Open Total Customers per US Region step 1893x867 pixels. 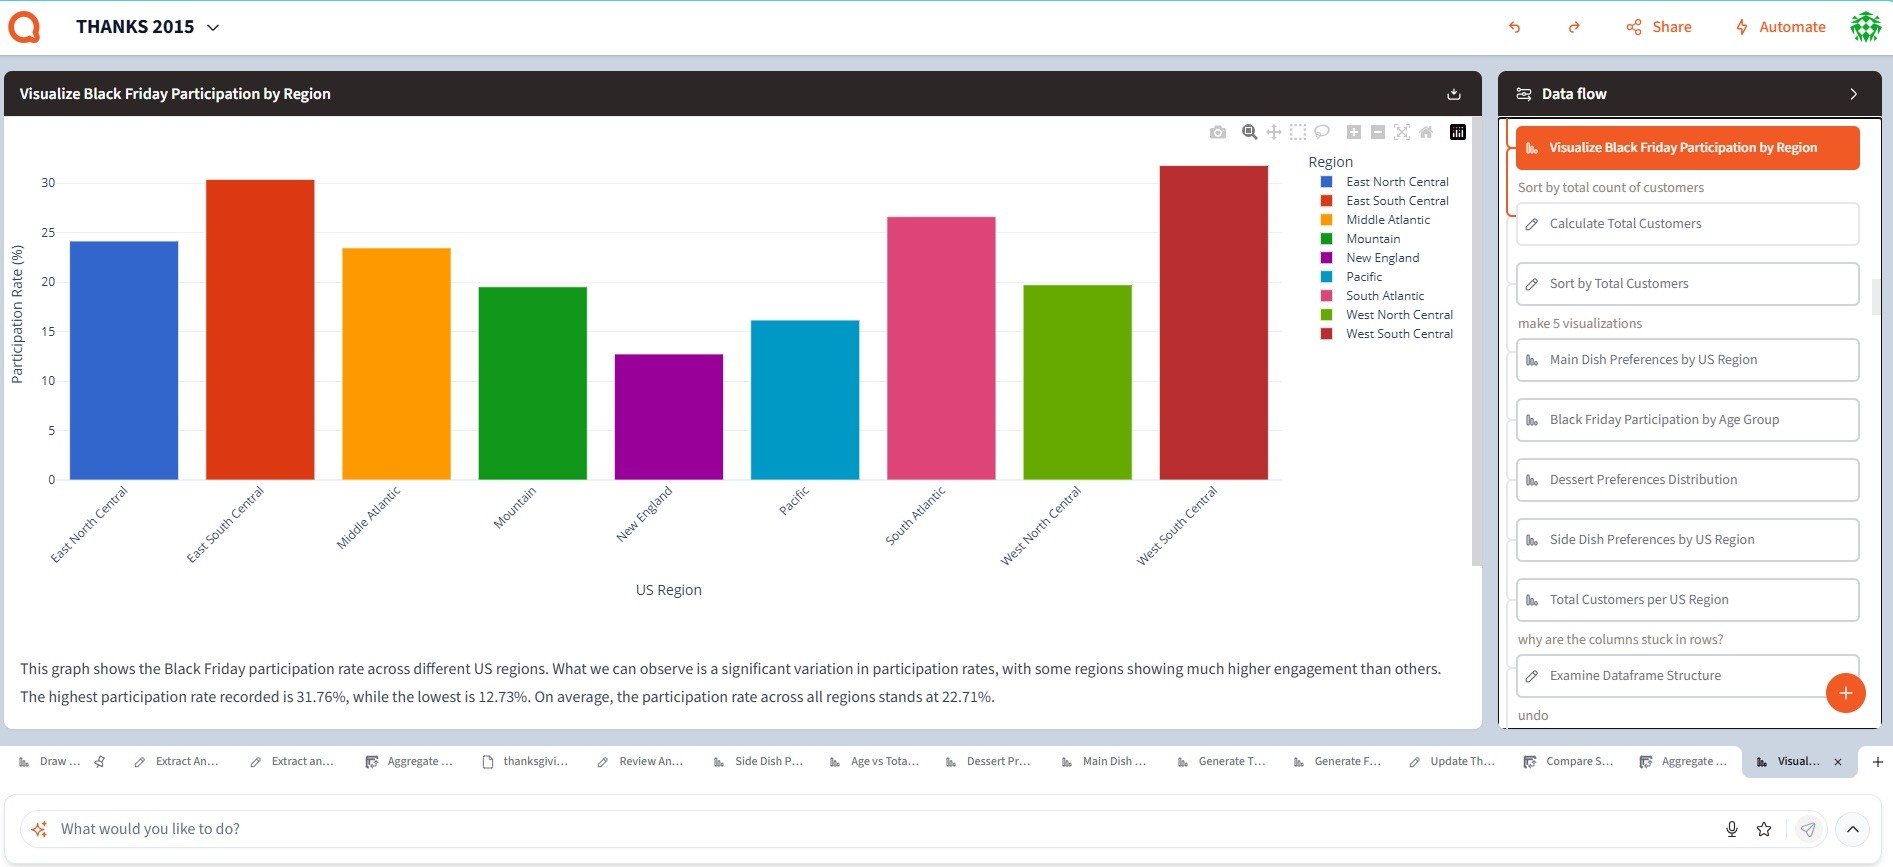point(1687,600)
